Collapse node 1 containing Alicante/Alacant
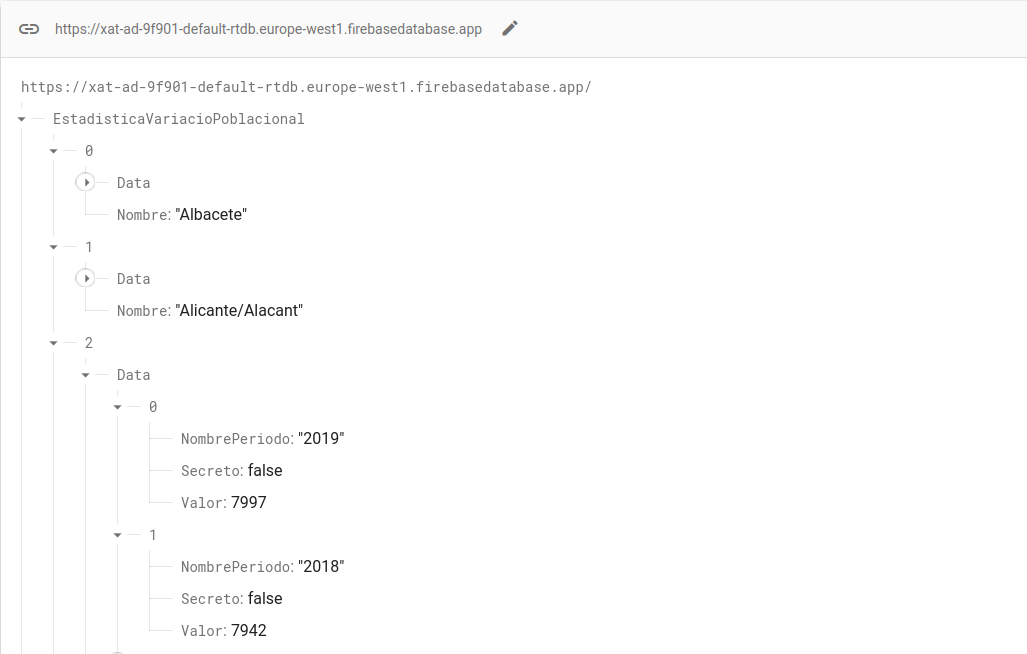 53,247
